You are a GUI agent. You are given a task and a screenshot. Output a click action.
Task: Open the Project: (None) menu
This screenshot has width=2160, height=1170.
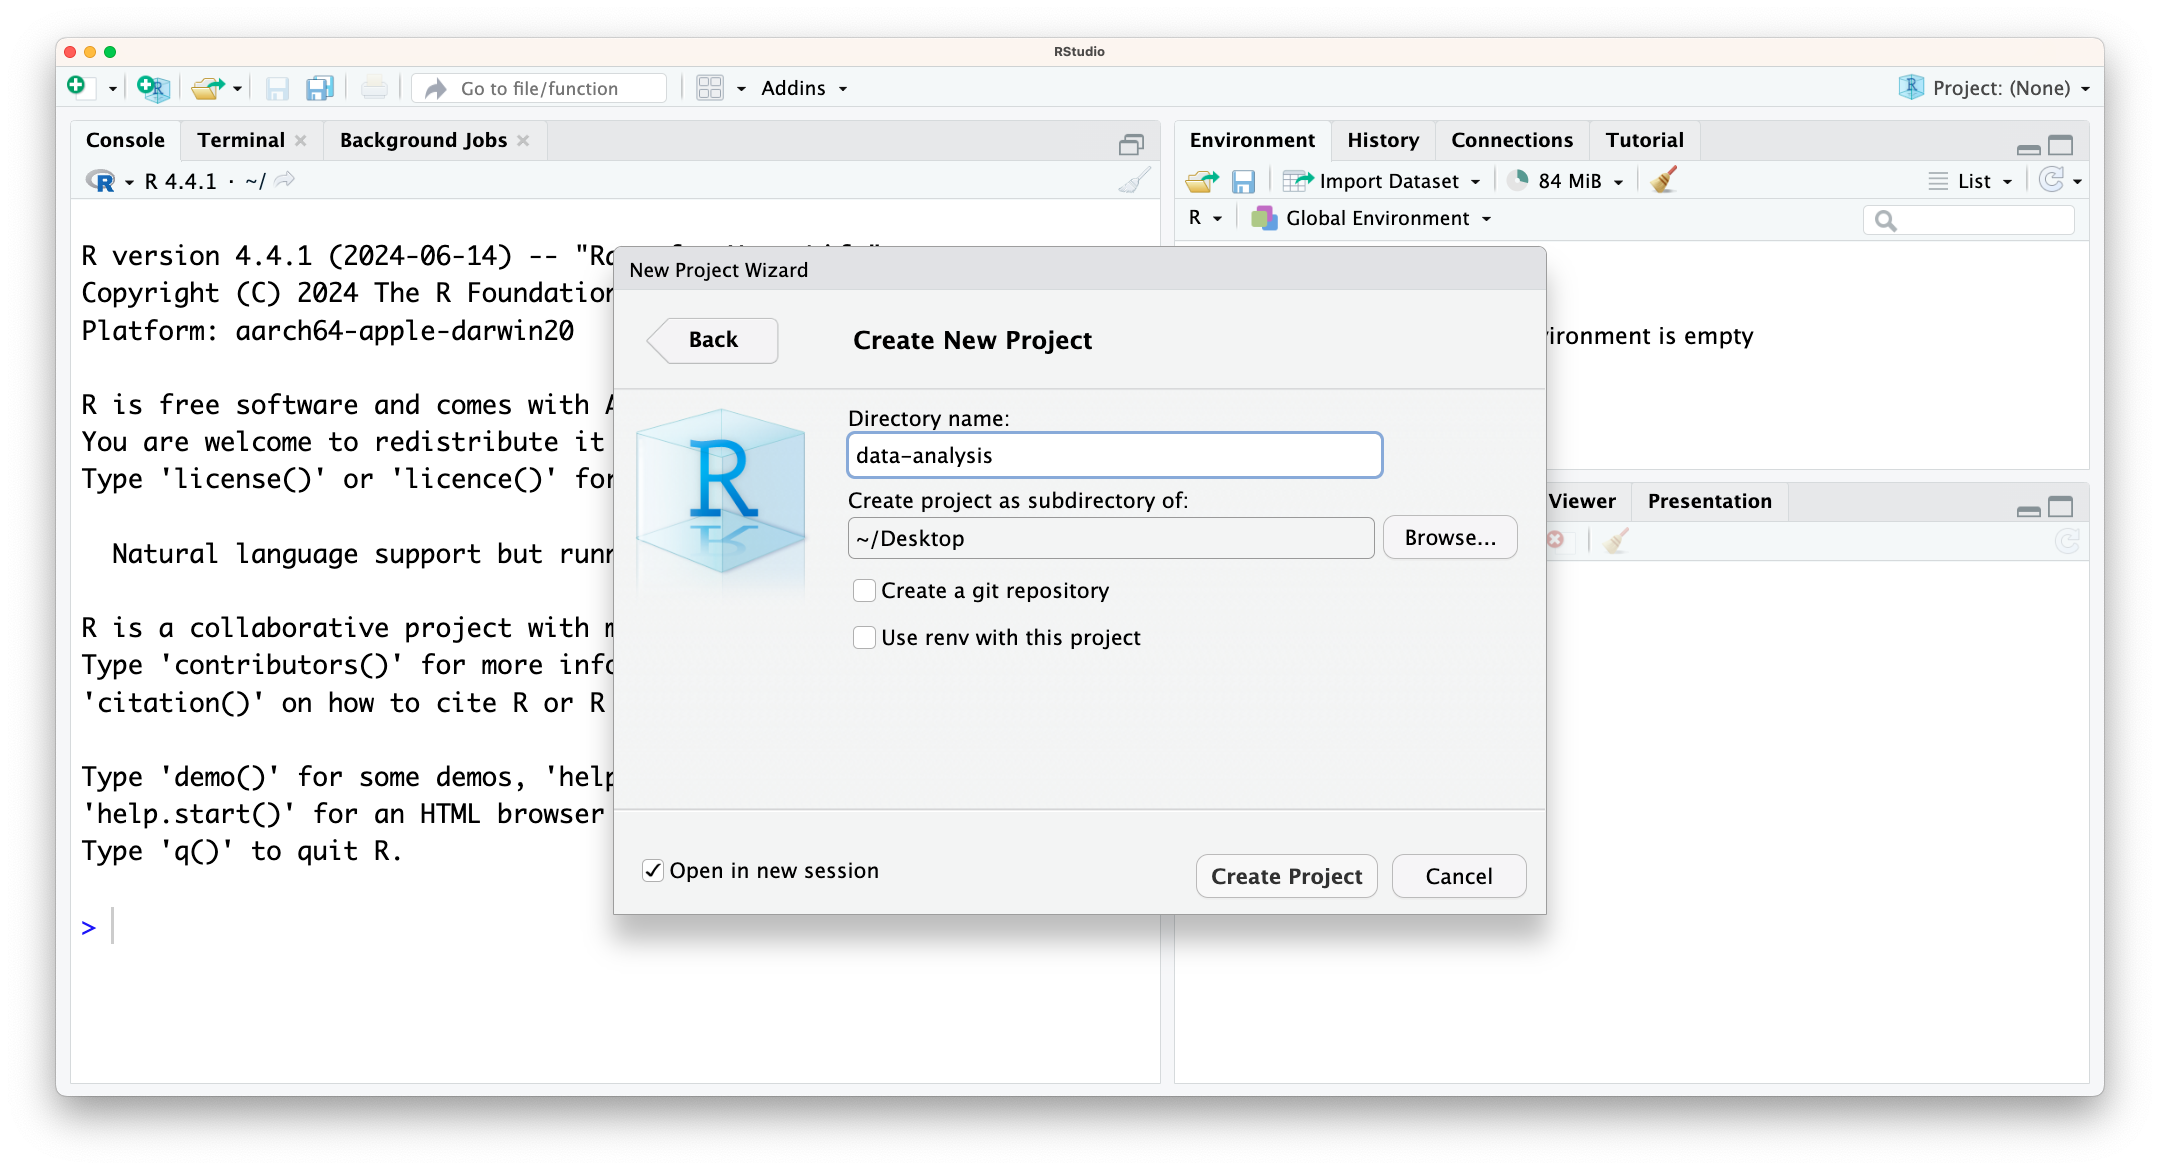pyautogui.click(x=1995, y=88)
